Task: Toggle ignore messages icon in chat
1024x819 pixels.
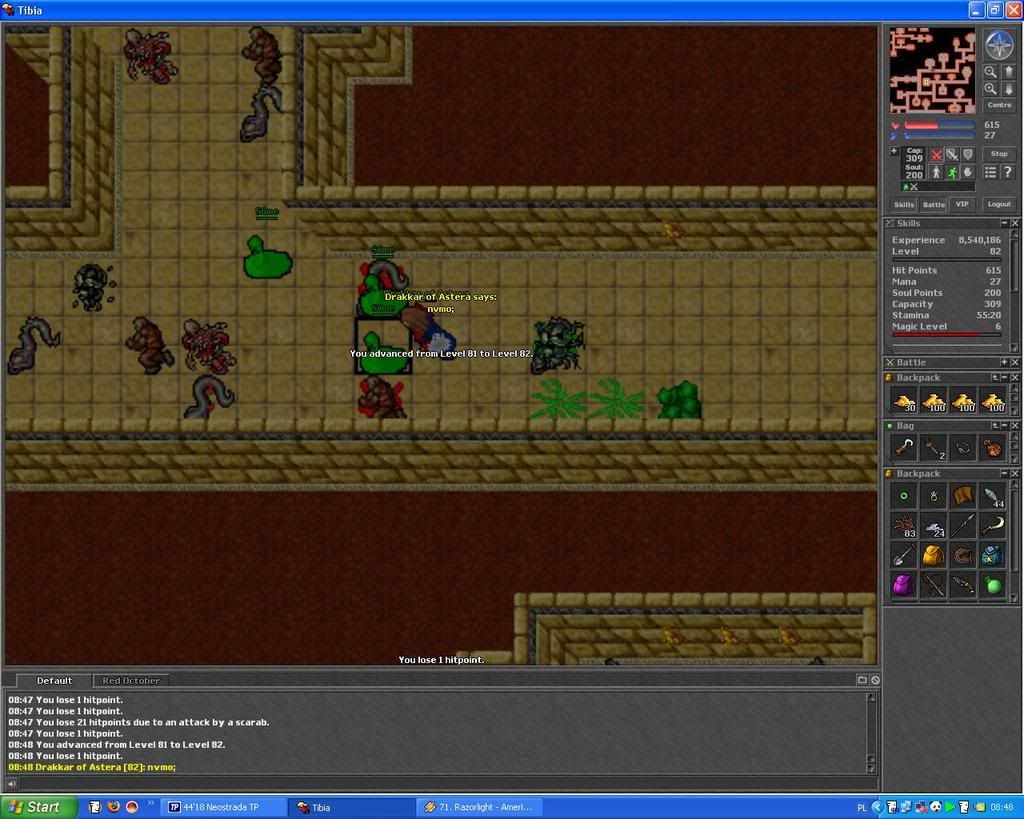Action: click(875, 680)
